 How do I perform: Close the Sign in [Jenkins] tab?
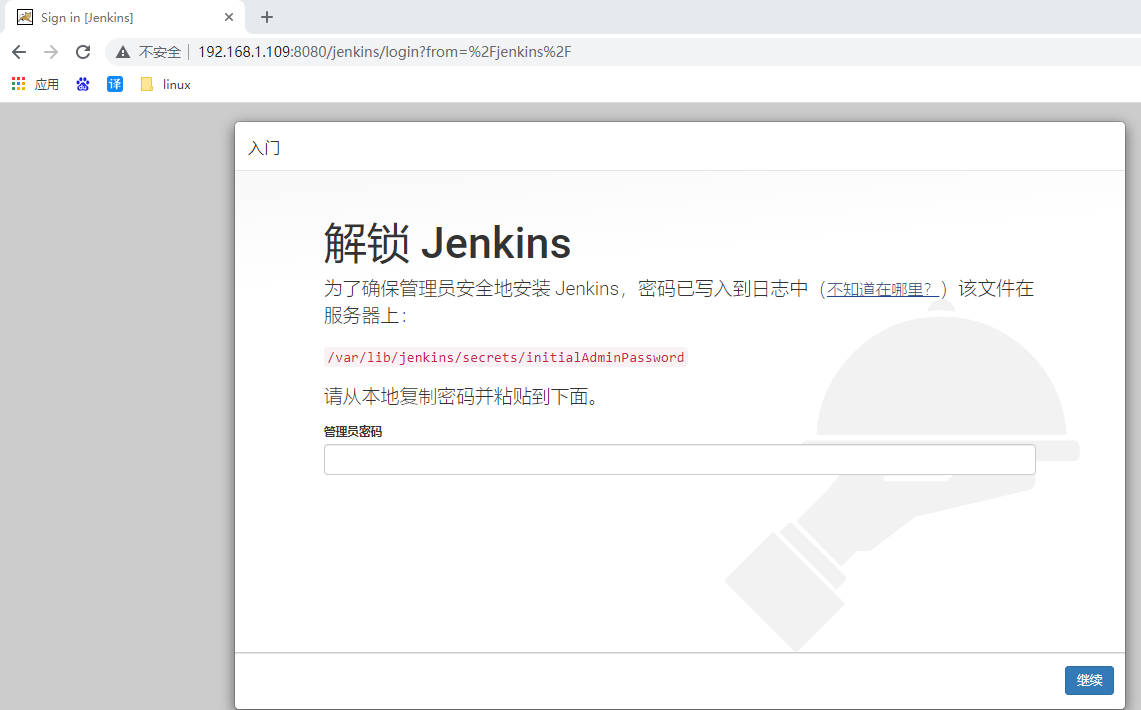click(x=228, y=17)
